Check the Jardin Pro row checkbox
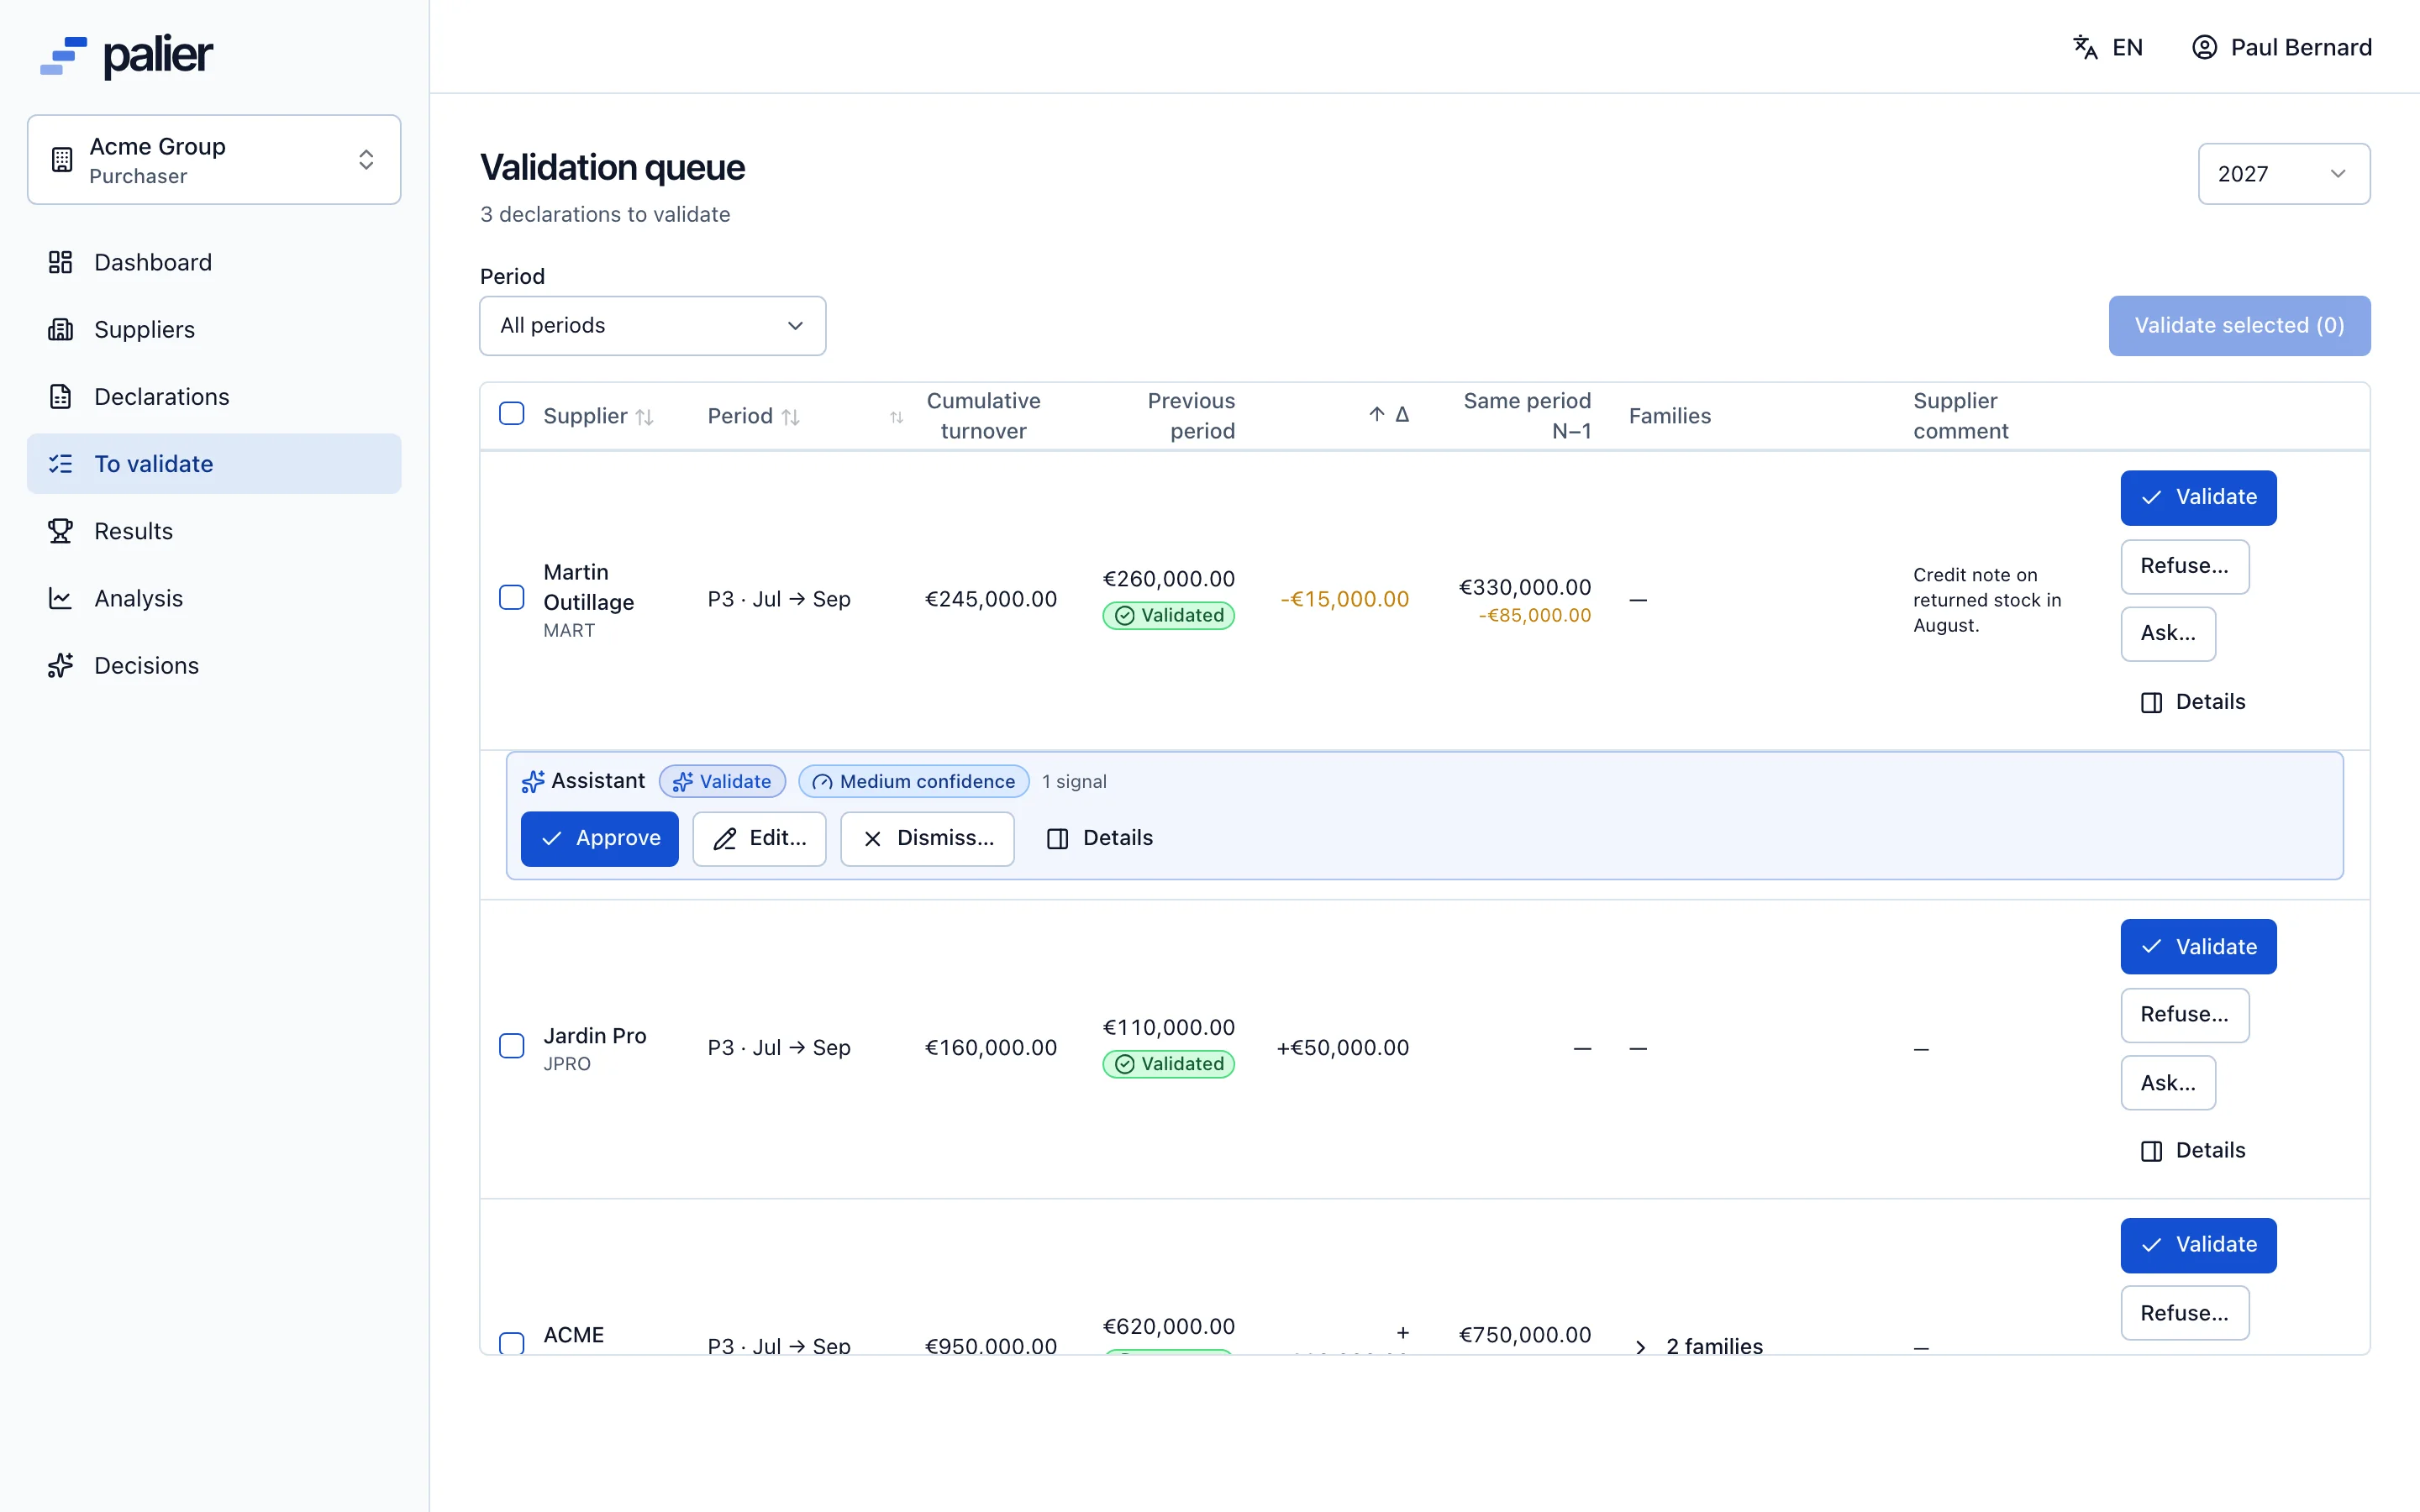Image resolution: width=2420 pixels, height=1512 pixels. click(x=512, y=1047)
